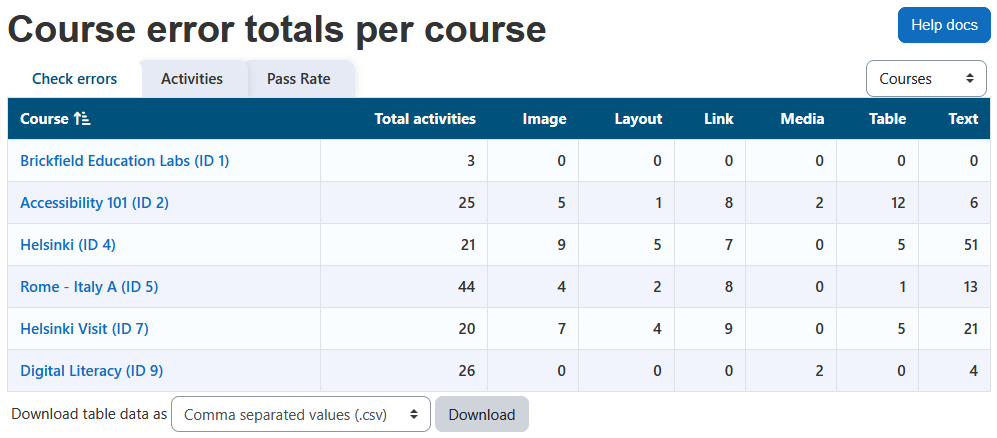Click the sort ascending icon beside Course
The height and width of the screenshot is (438, 997).
click(82, 119)
